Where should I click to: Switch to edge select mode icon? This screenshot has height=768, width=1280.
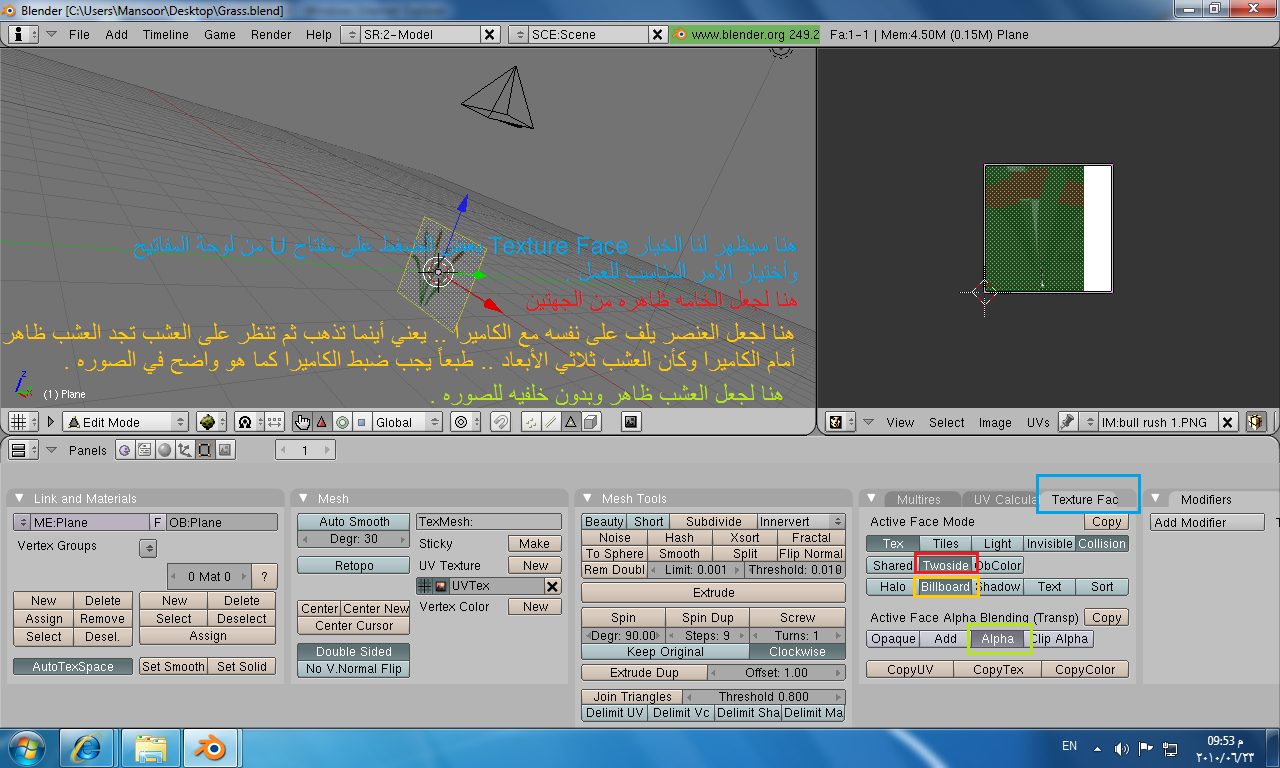551,422
